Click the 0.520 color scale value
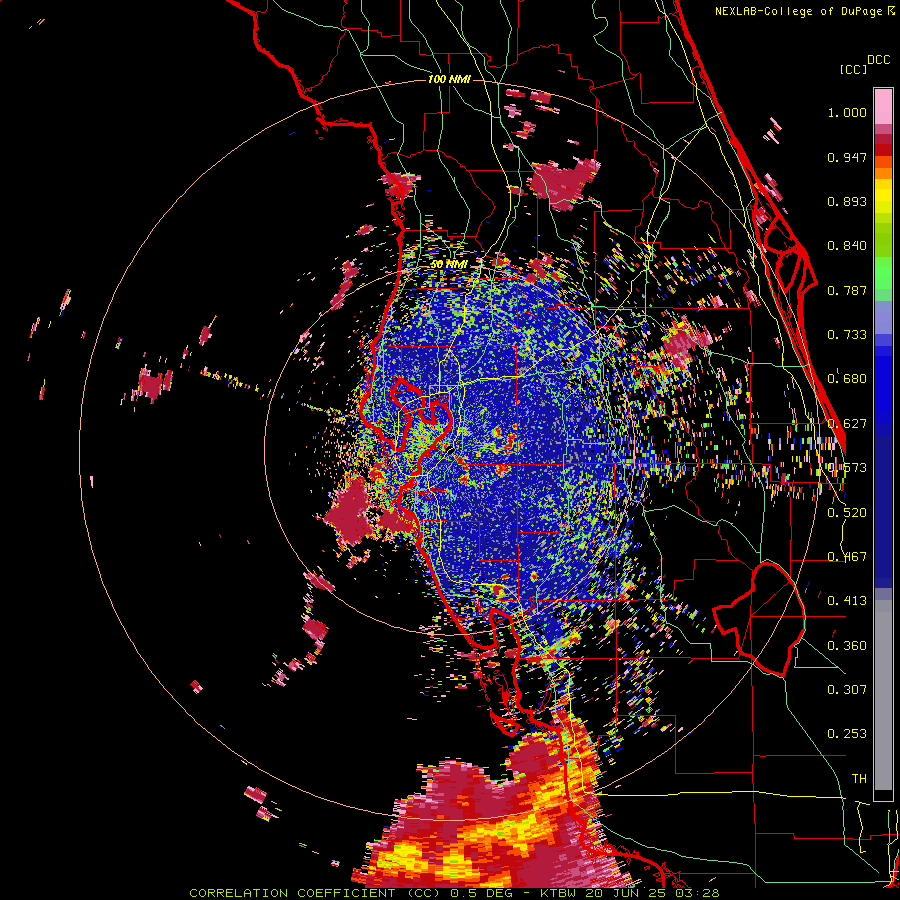Viewport: 900px width, 900px height. 847,512
